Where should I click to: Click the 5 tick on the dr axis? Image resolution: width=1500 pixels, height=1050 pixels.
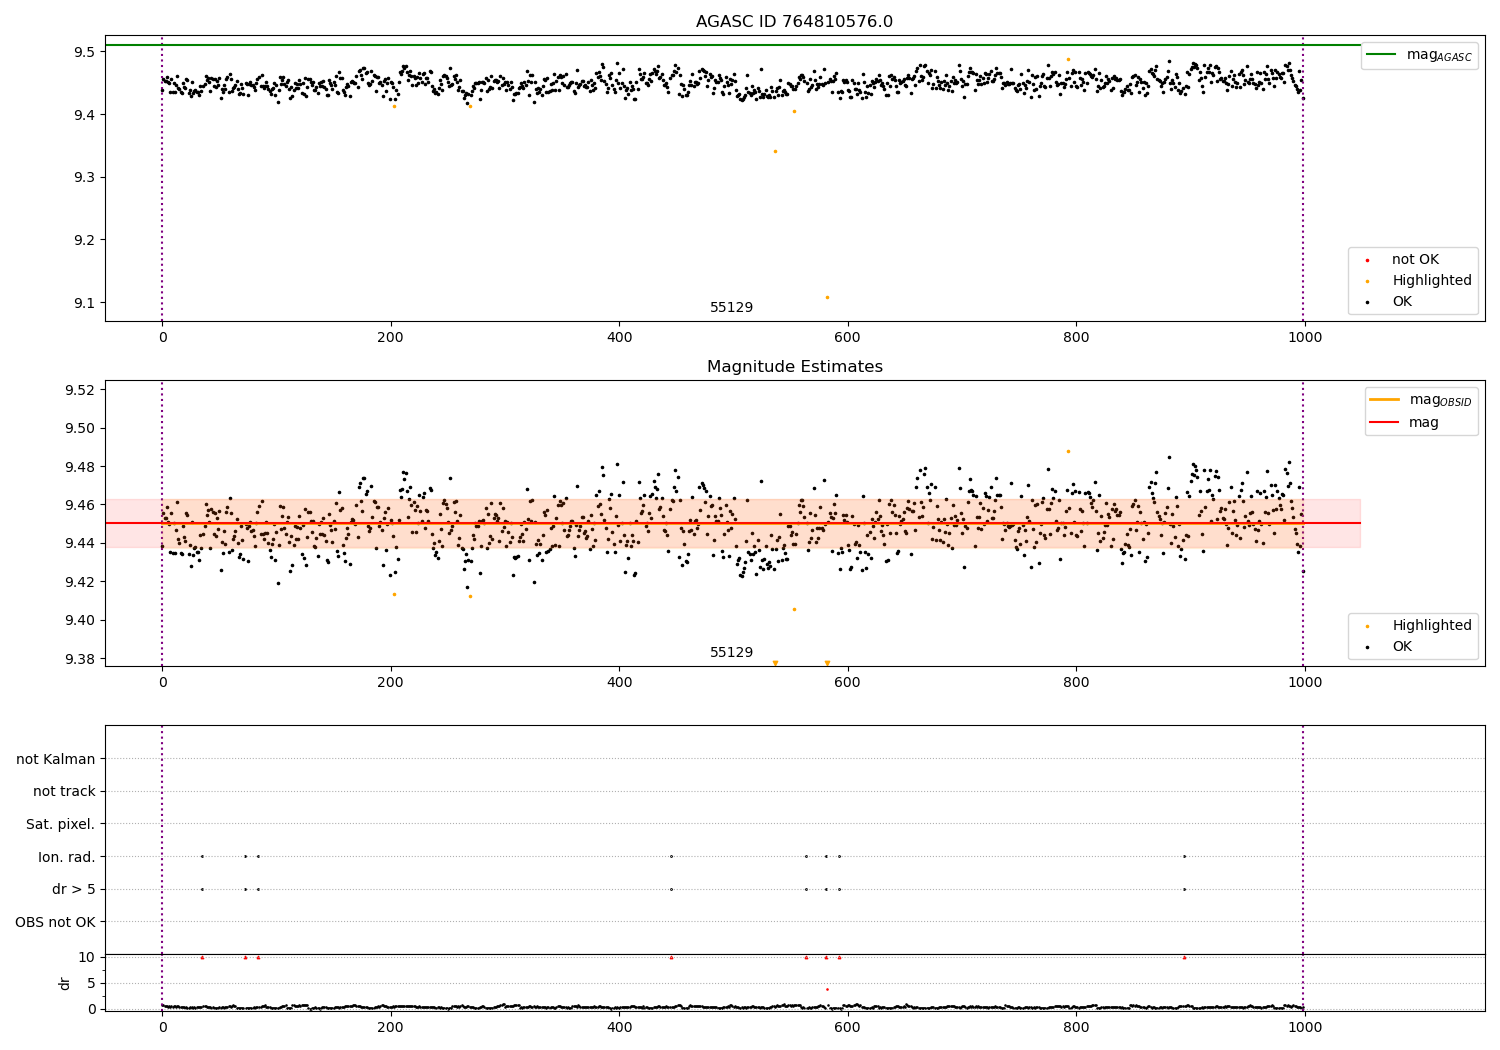pos(91,983)
